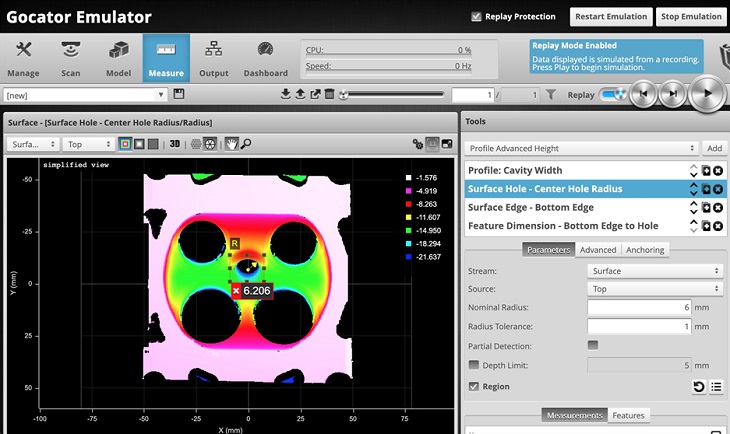The height and width of the screenshot is (434, 730).
Task: Toggle the Replay Protection checkbox
Action: (476, 17)
